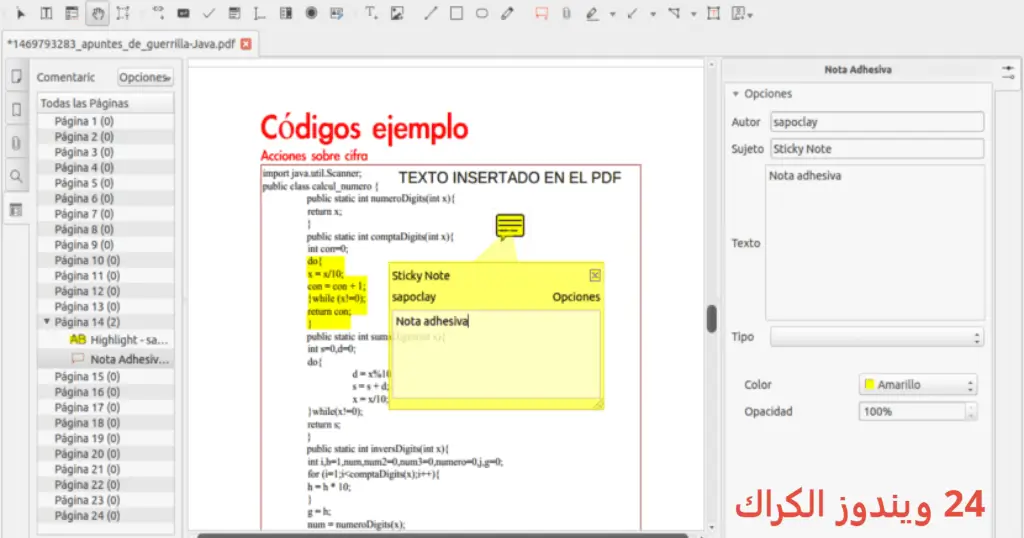Viewport: 1024px width, 538px height.
Task: Select the checkmark checkbox field tool
Action: tap(209, 13)
